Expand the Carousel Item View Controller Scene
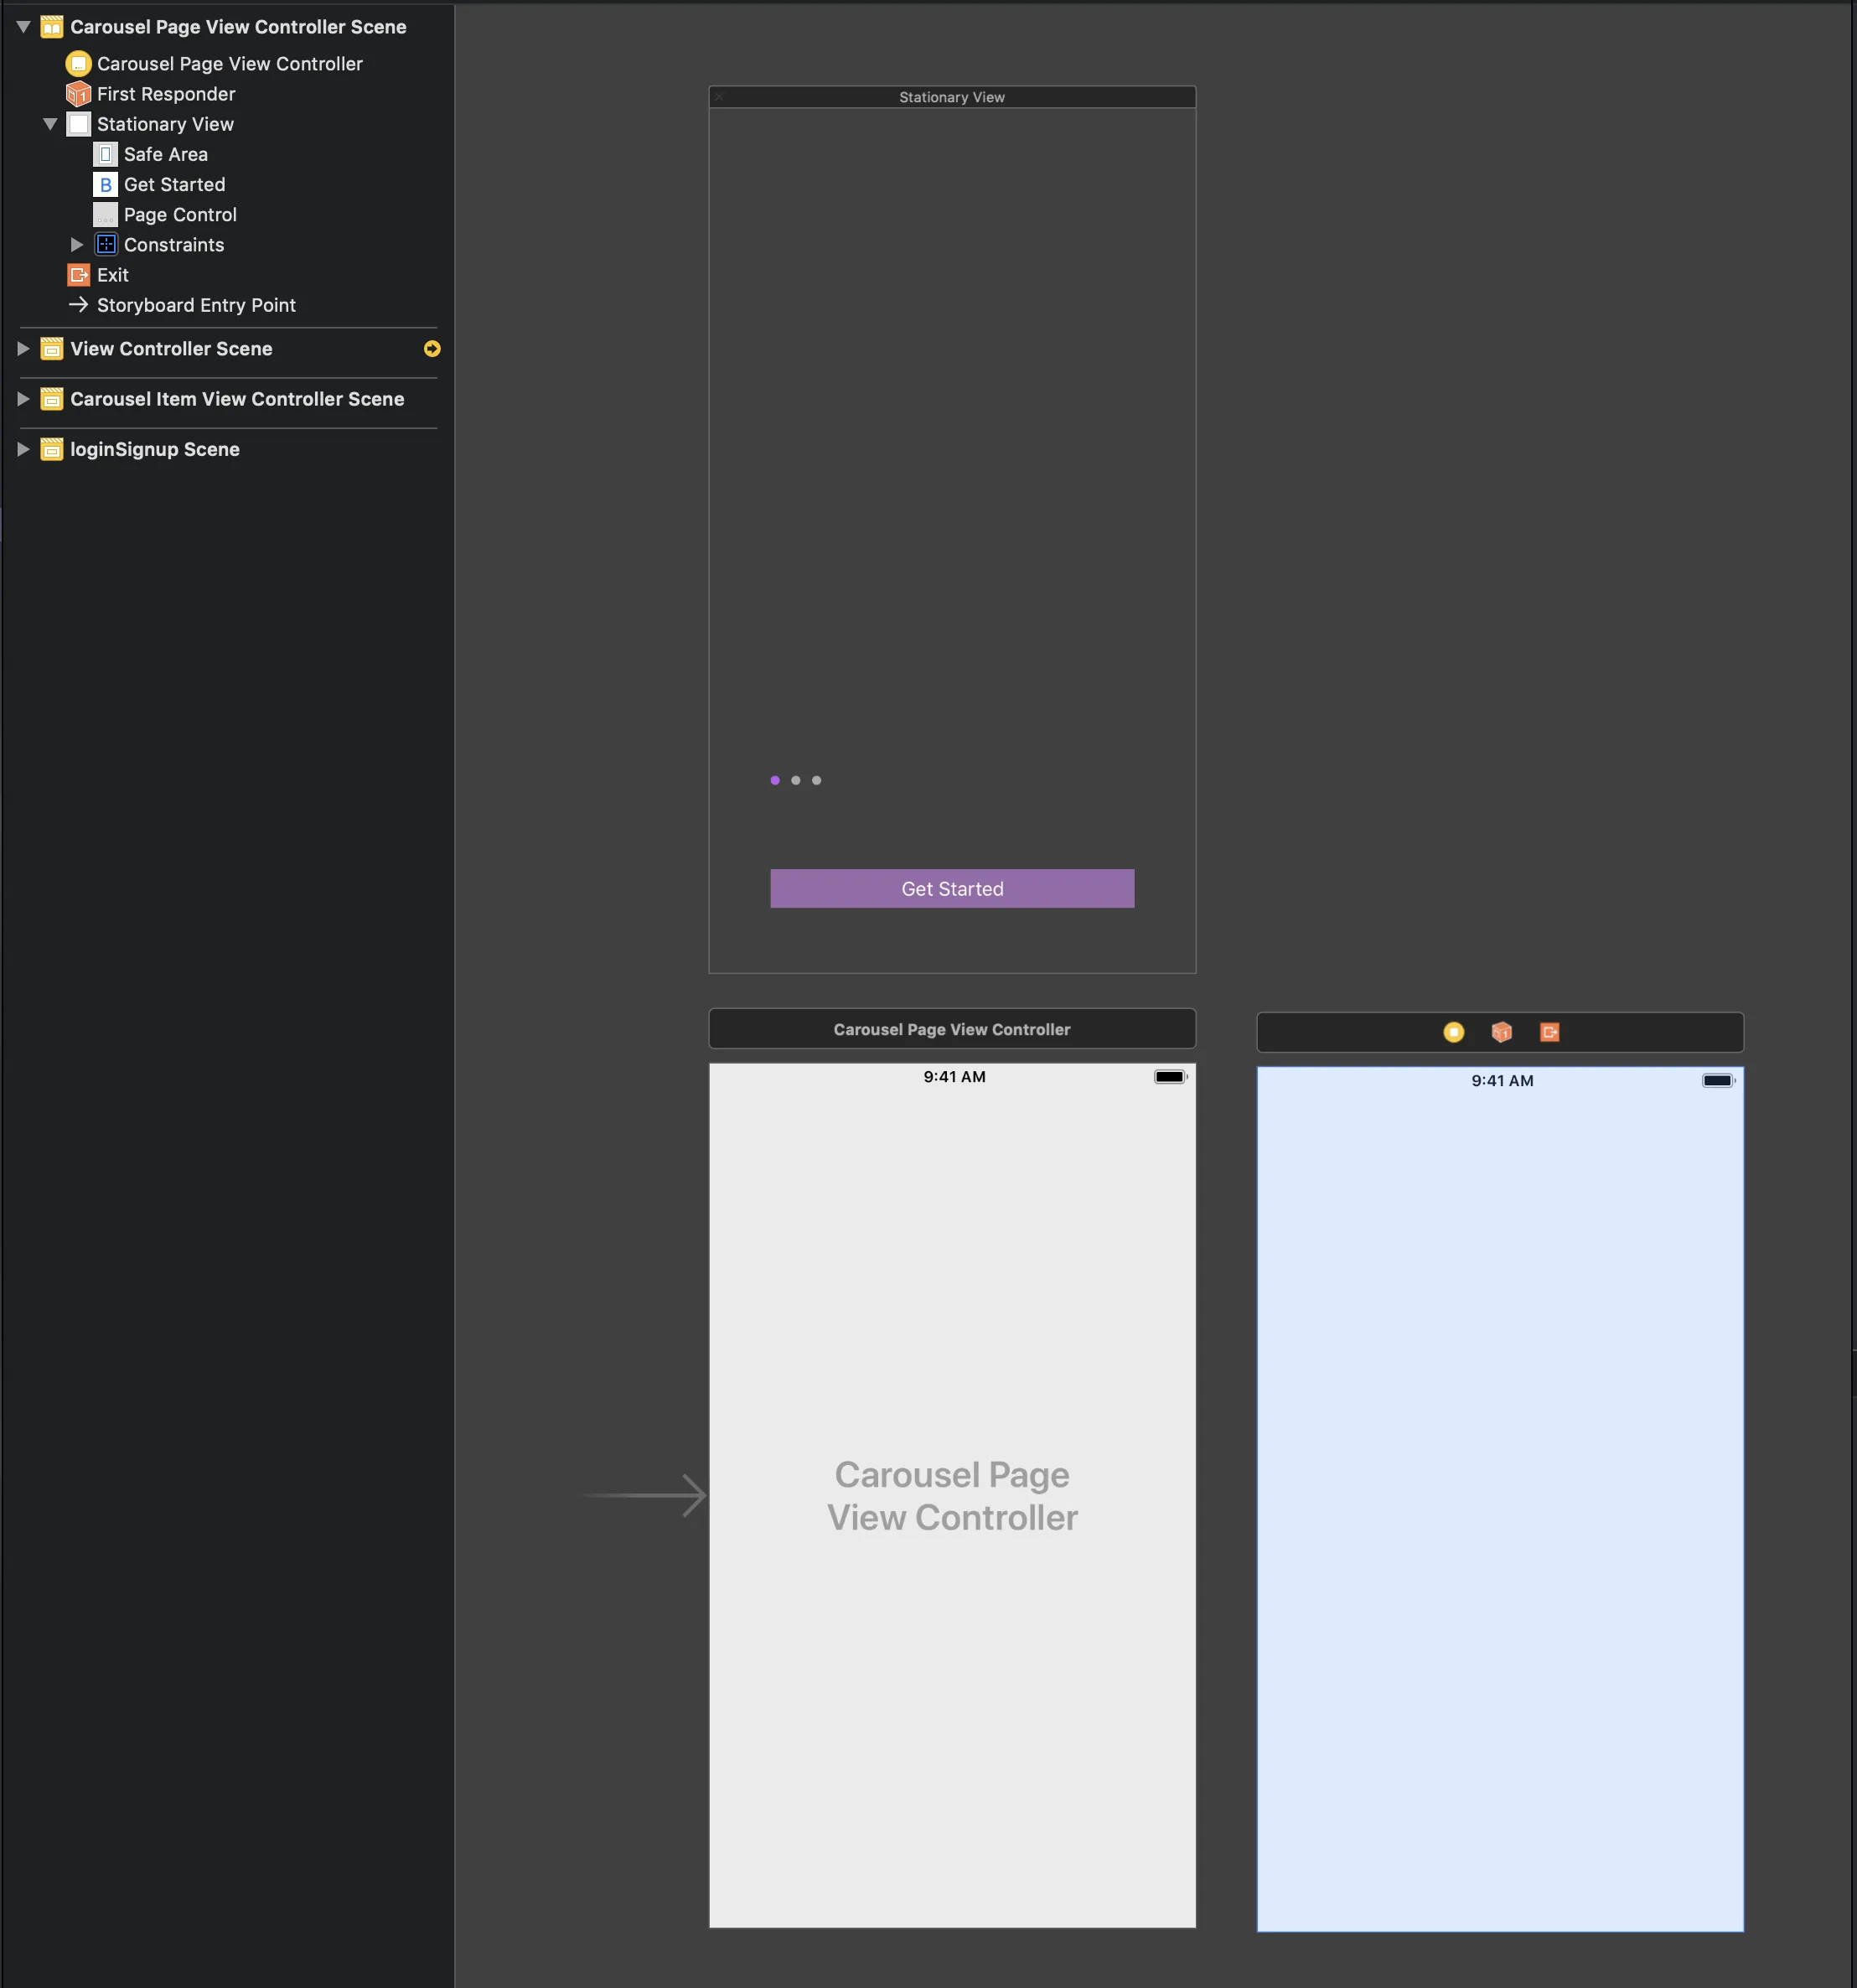This screenshot has height=1988, width=1857. click(x=23, y=399)
